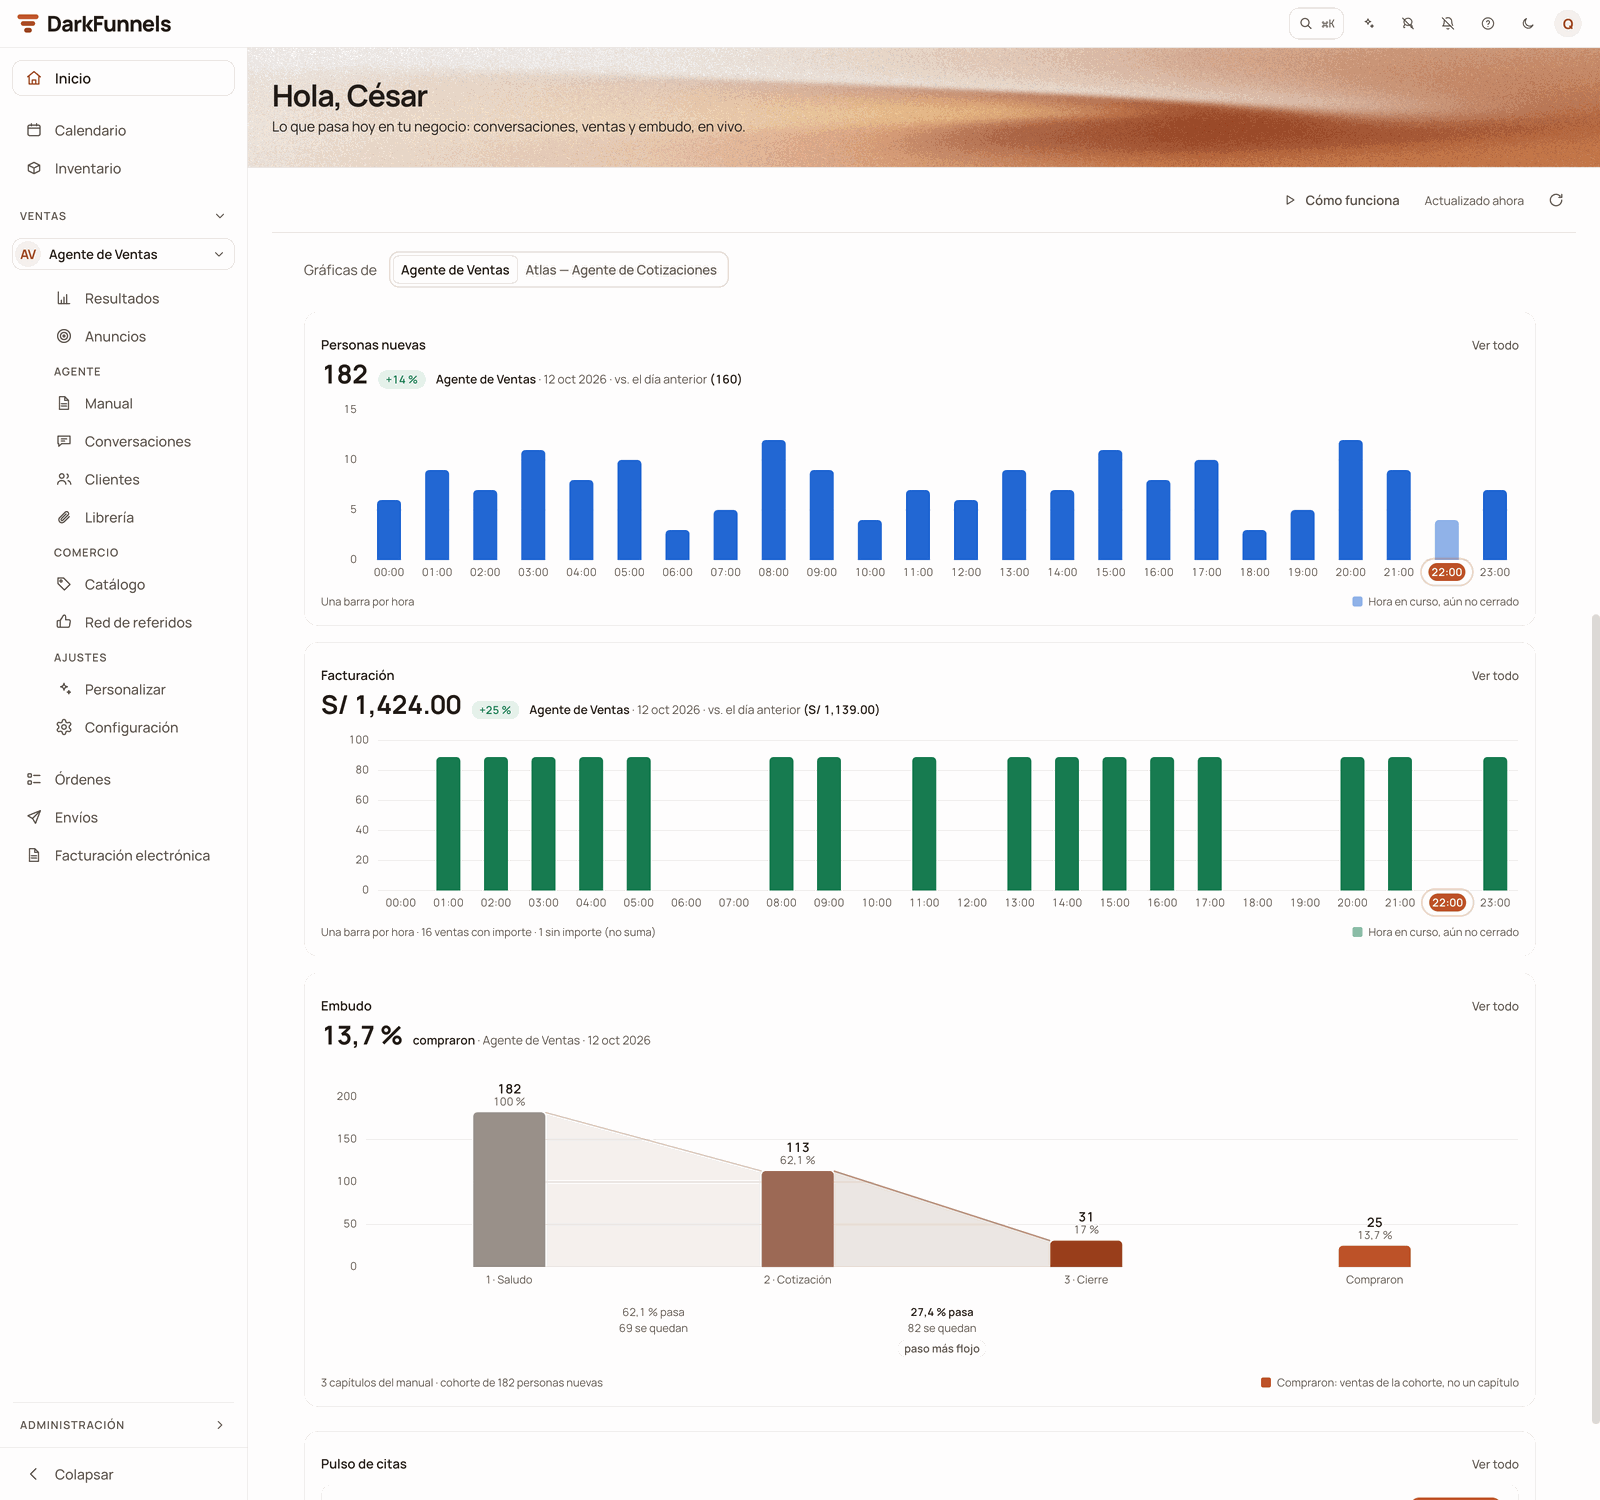Collapse the VENTAS section chevron

(220, 216)
